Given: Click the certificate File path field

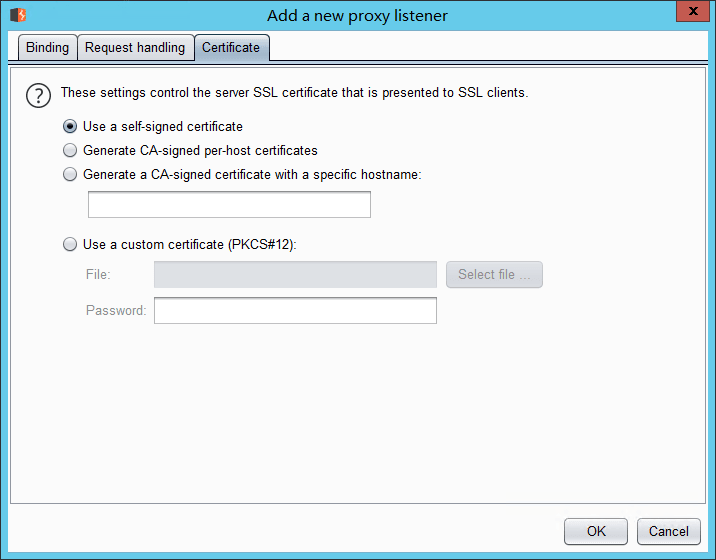Looking at the screenshot, I should 295,275.
